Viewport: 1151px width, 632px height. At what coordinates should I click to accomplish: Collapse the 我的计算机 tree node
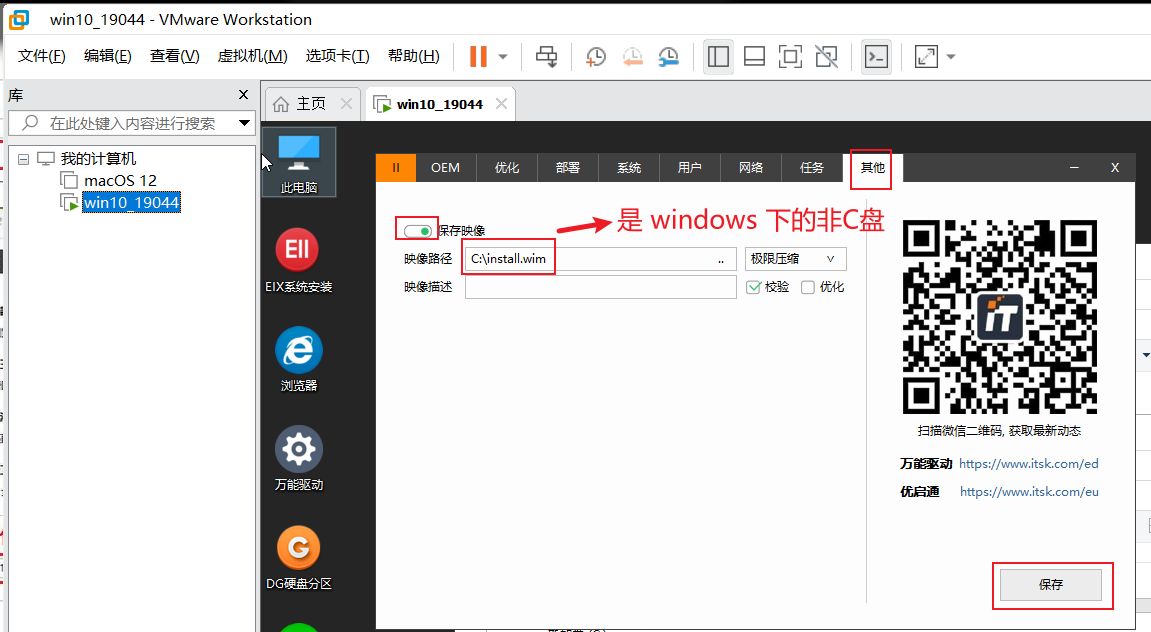point(22,158)
